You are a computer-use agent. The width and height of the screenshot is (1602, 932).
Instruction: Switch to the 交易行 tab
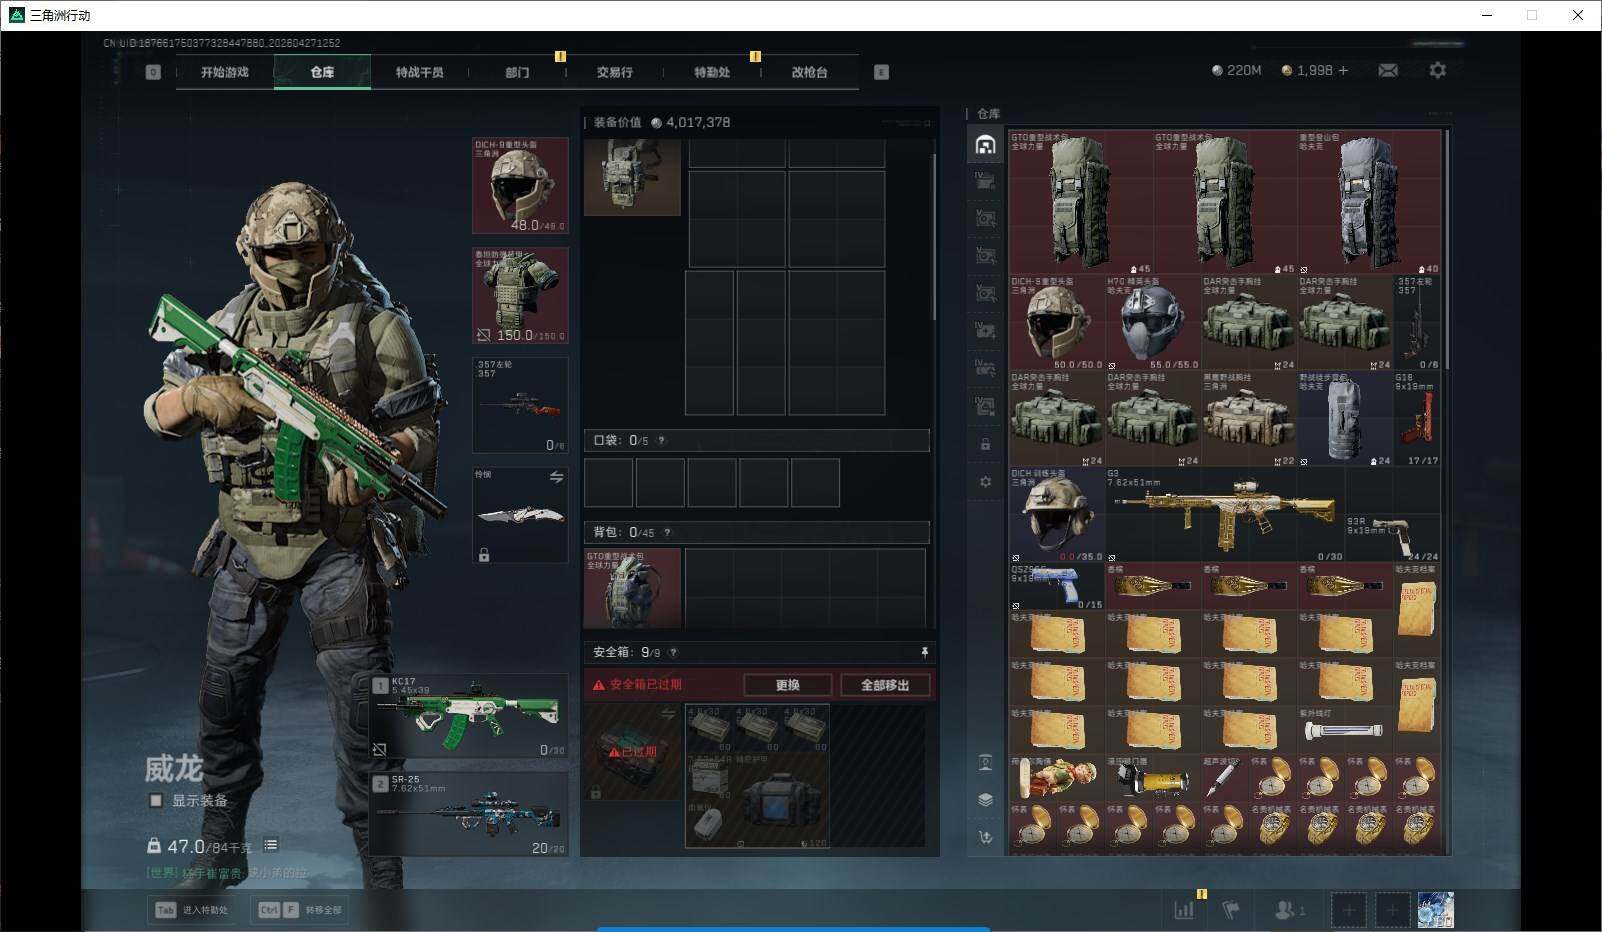point(615,72)
